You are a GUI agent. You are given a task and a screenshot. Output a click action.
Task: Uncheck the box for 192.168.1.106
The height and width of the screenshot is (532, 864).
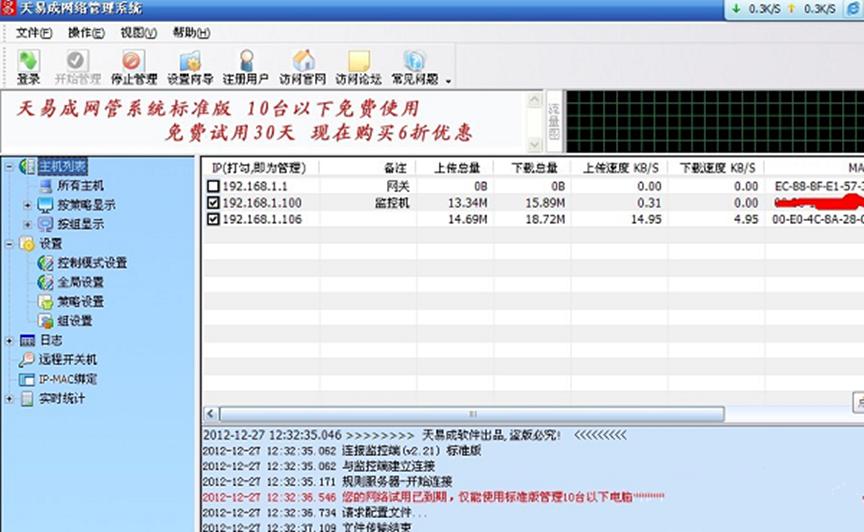point(213,219)
